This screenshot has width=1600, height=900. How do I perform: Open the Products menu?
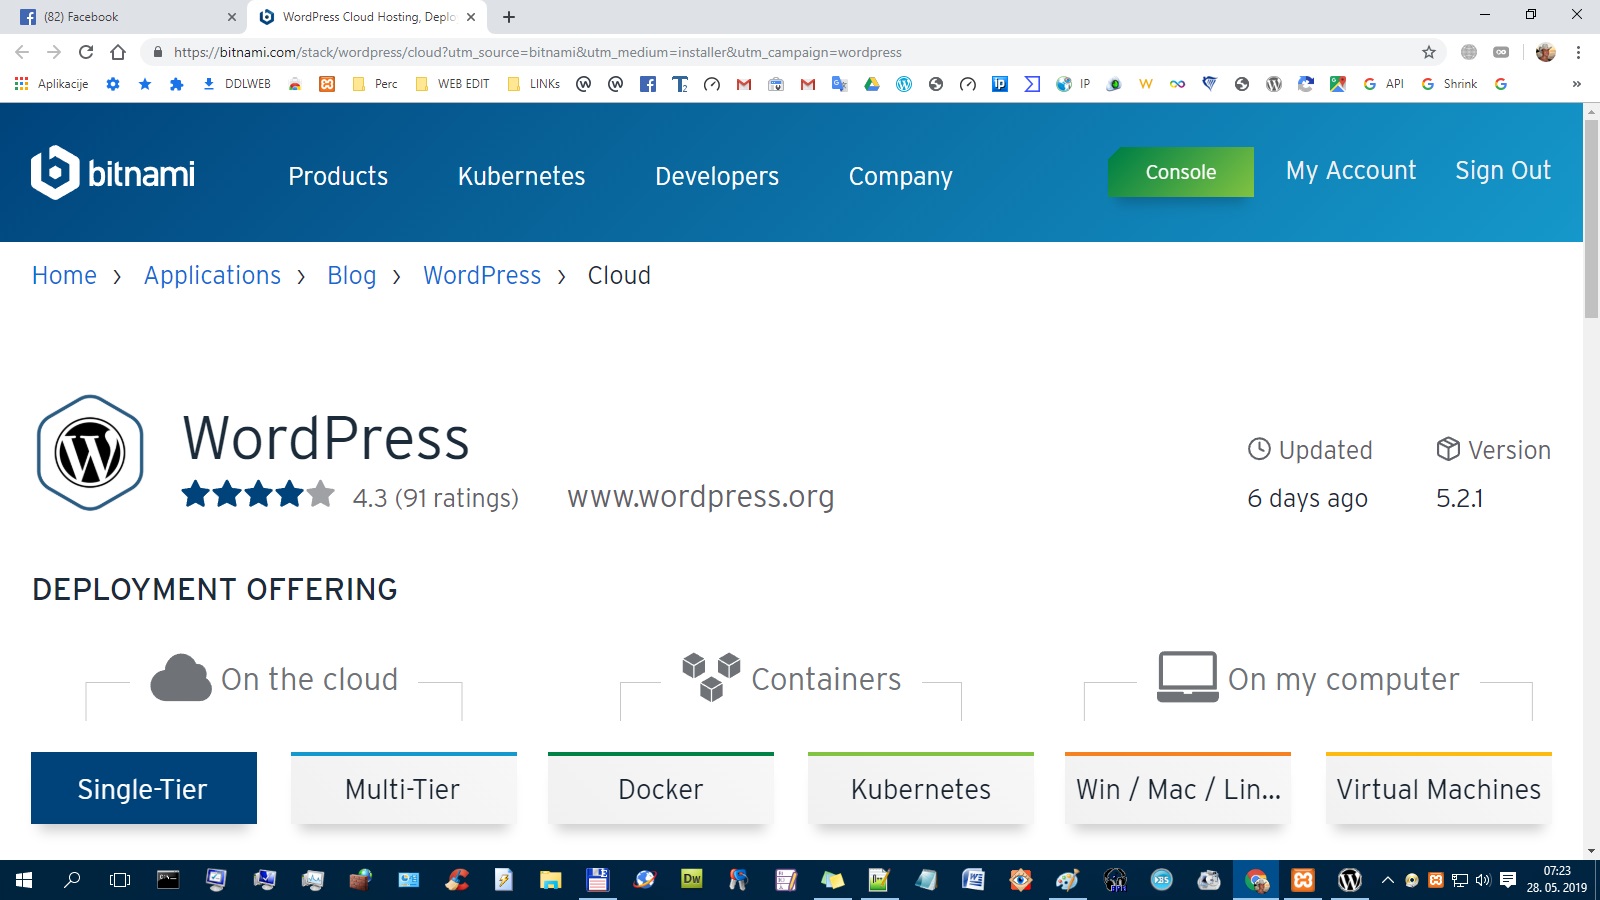[x=338, y=176]
